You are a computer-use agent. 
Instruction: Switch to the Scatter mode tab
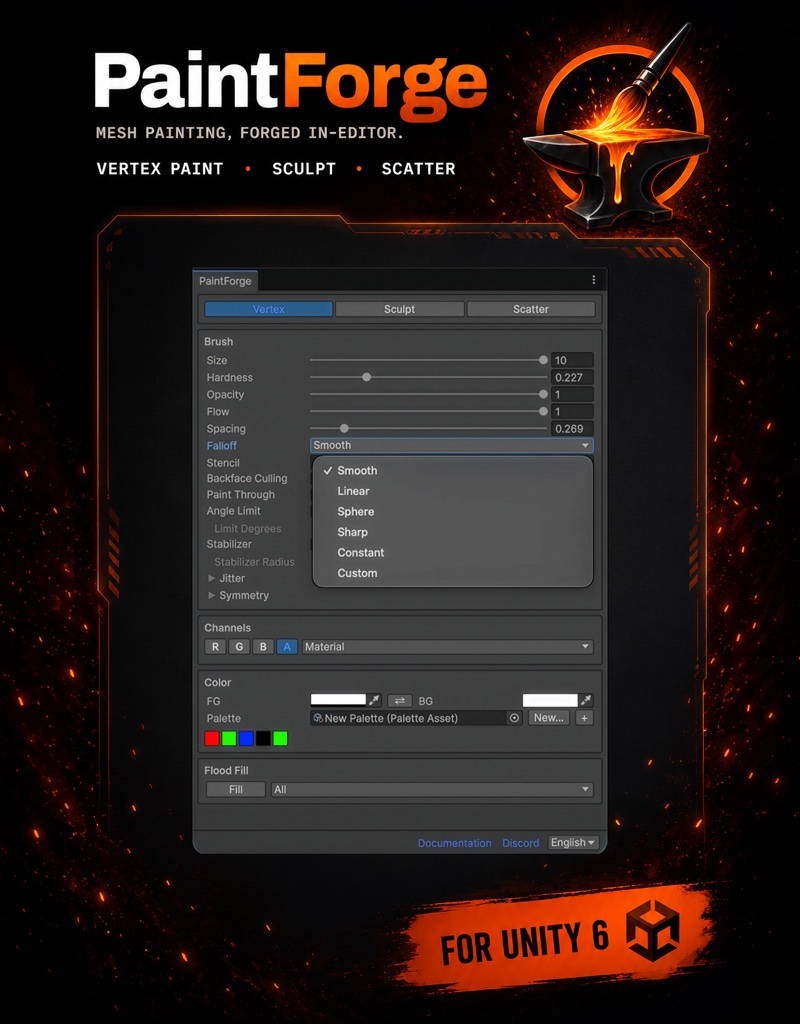(531, 309)
